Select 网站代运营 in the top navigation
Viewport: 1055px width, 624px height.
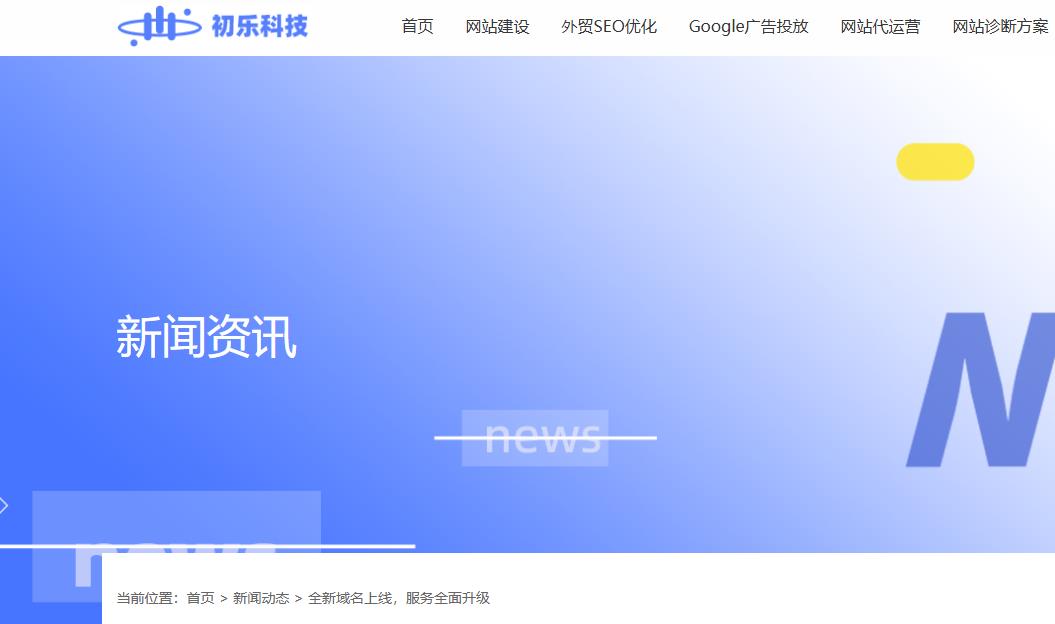coord(880,27)
